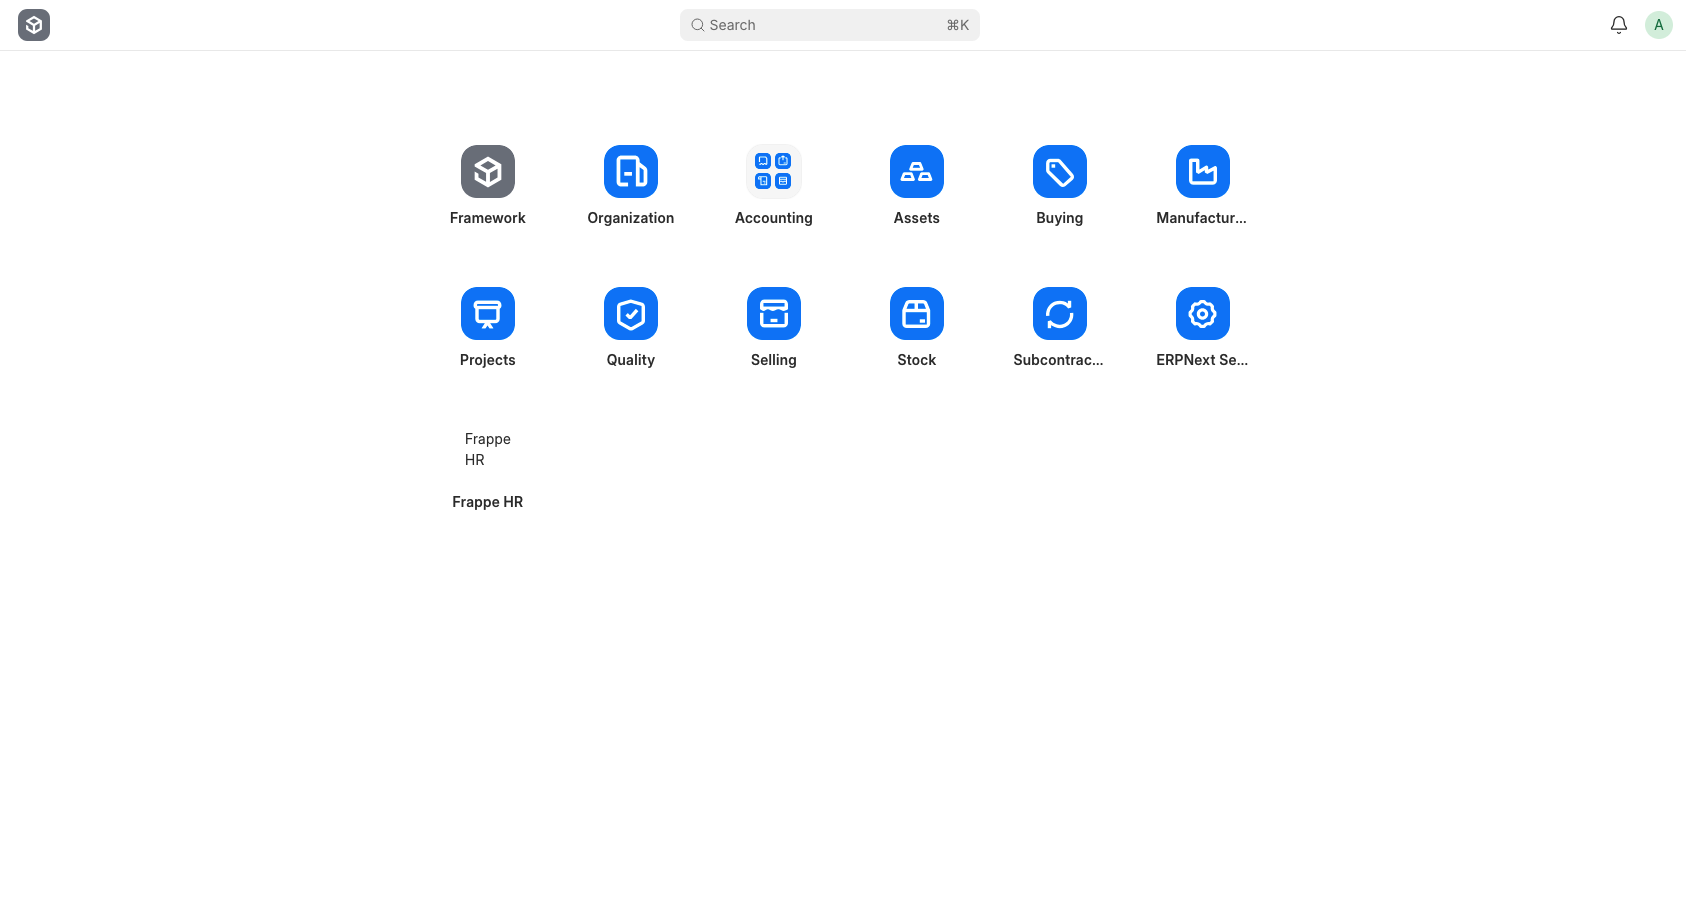This screenshot has height=907, width=1686.
Task: Click the Frappe logo in top-left corner
Action: (34, 25)
